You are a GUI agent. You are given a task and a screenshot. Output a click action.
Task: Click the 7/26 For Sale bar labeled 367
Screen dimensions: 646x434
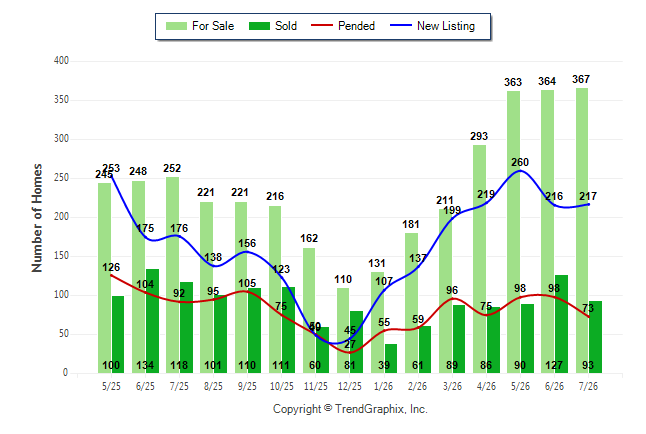(x=582, y=230)
